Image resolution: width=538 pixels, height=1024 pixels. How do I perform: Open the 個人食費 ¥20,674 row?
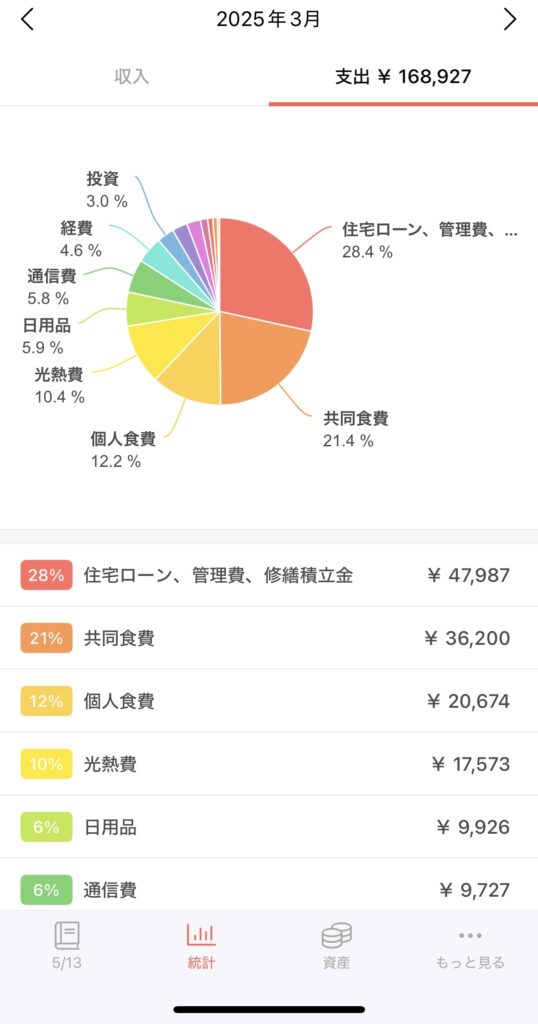(269, 701)
